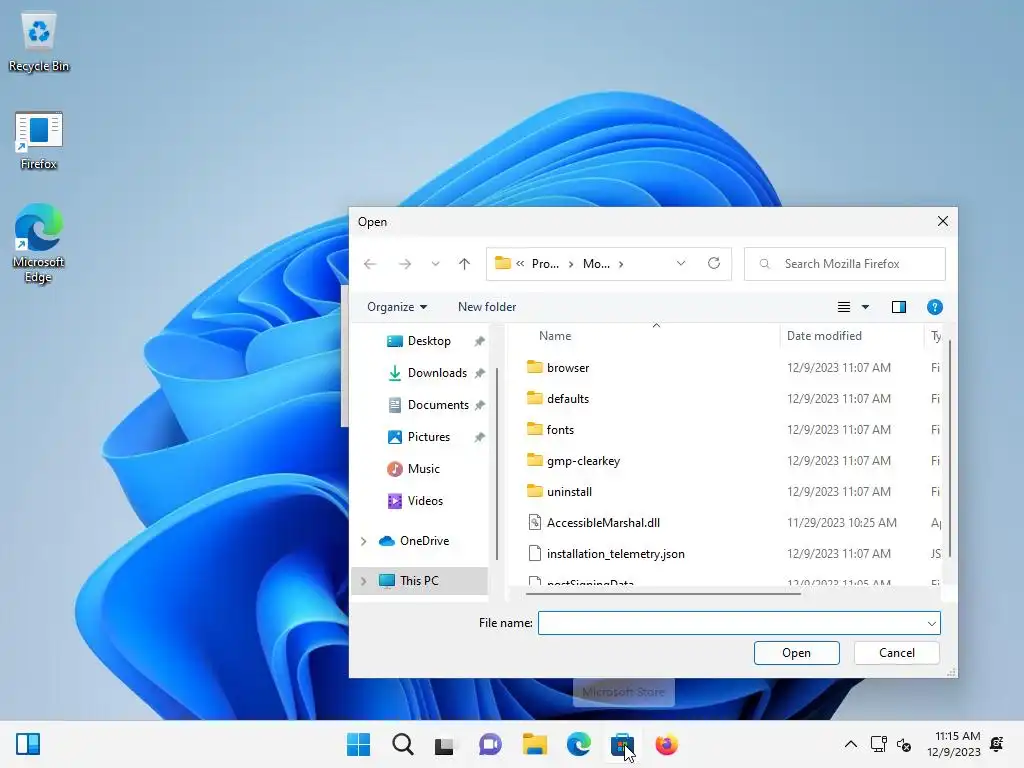This screenshot has width=1024, height=768.
Task: Show hidden system tray icons
Action: (850, 744)
